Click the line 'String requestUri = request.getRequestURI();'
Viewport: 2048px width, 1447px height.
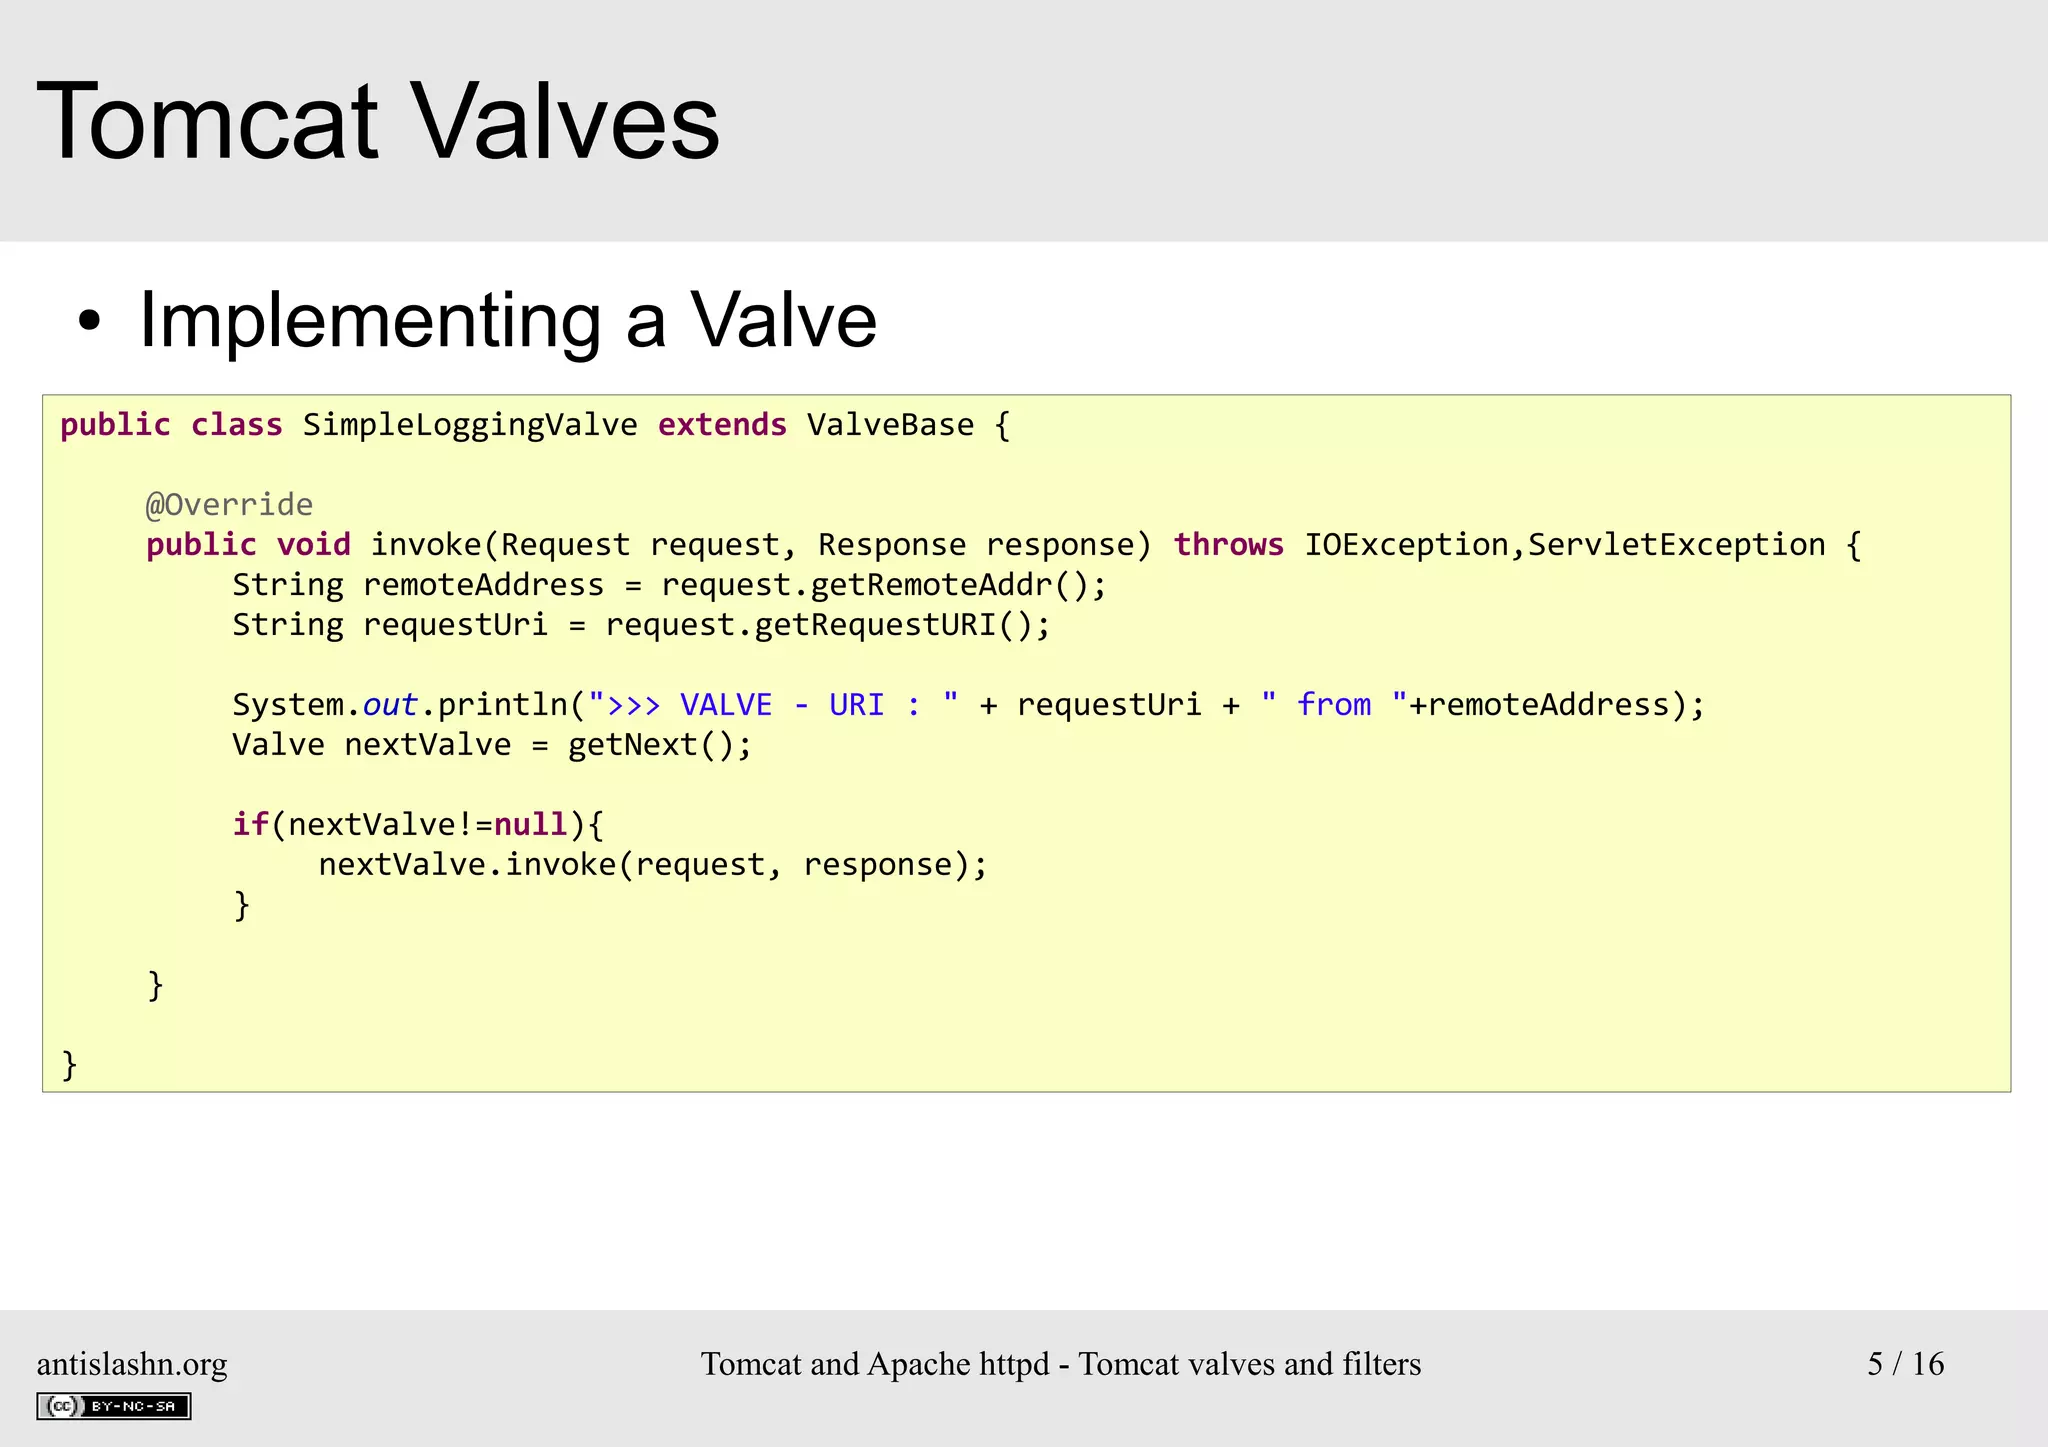click(x=642, y=625)
